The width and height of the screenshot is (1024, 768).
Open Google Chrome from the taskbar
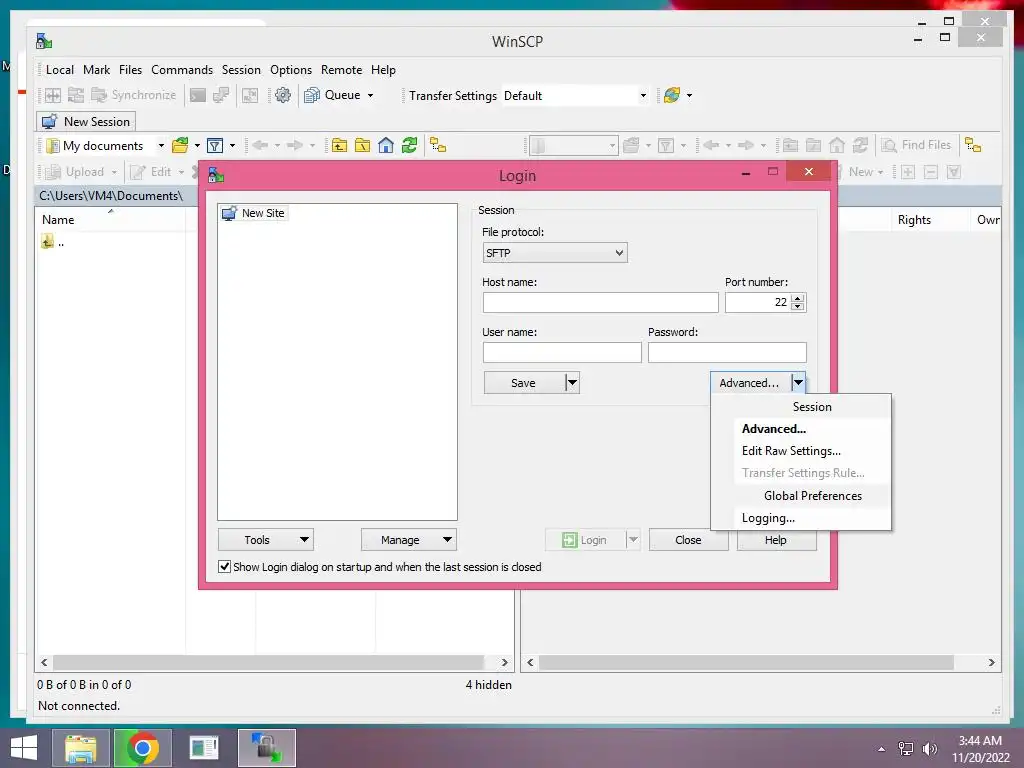pyautogui.click(x=142, y=748)
